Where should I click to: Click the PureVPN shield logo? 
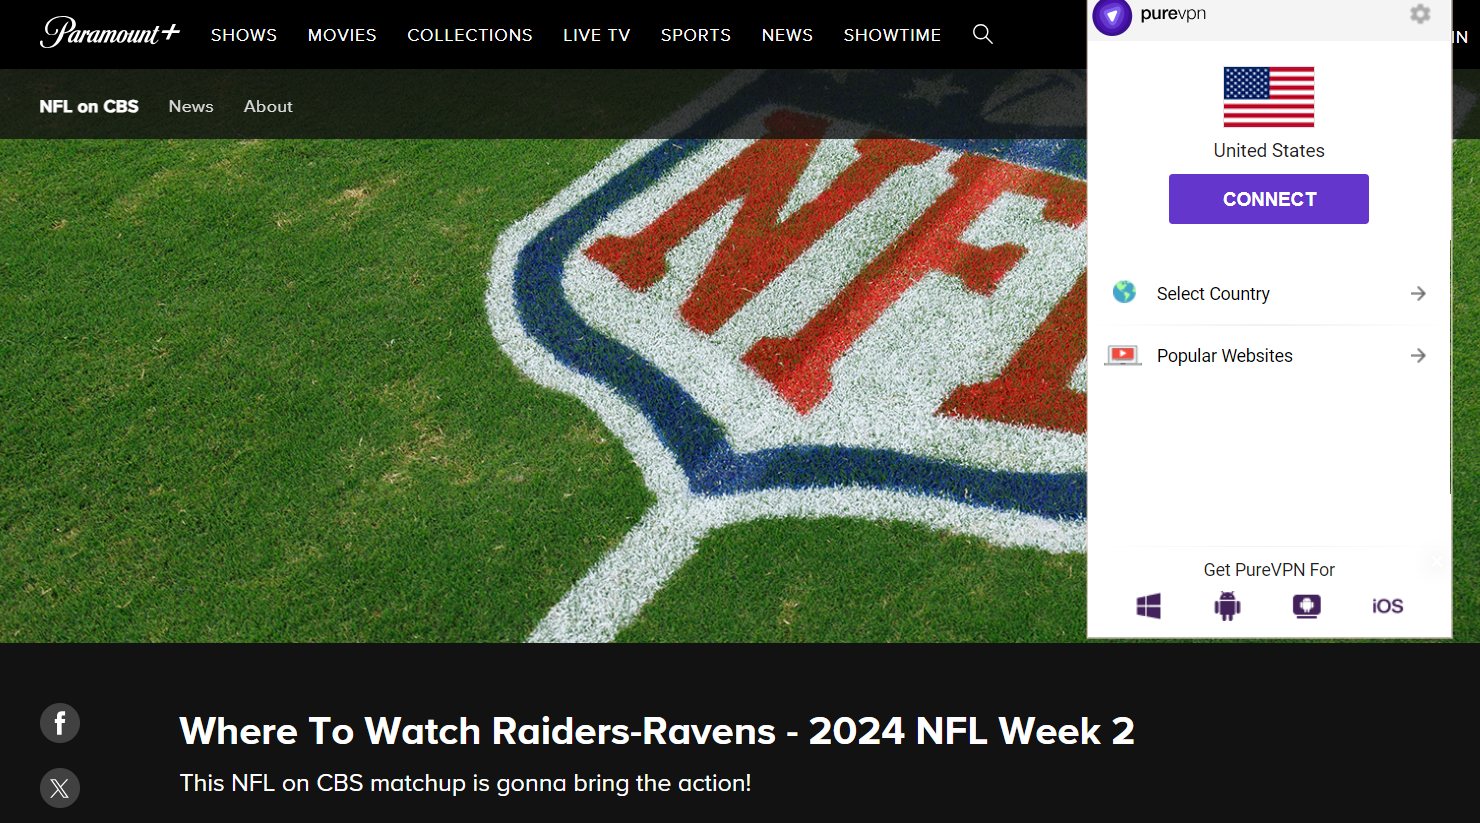(x=1112, y=16)
